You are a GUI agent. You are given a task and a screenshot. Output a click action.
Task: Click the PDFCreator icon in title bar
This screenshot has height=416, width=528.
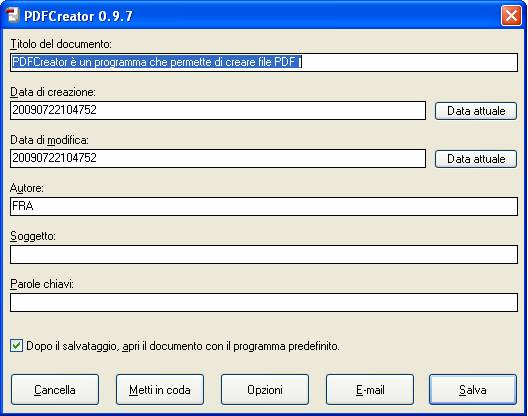tap(13, 15)
